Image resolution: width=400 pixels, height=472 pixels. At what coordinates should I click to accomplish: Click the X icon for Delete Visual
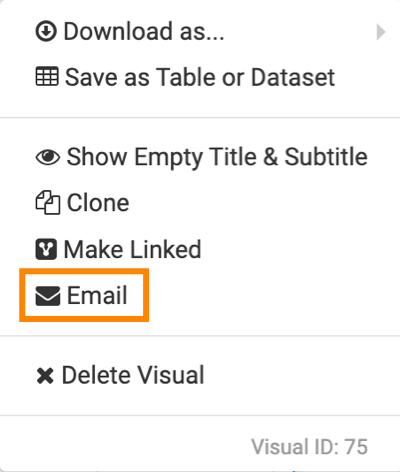point(45,376)
